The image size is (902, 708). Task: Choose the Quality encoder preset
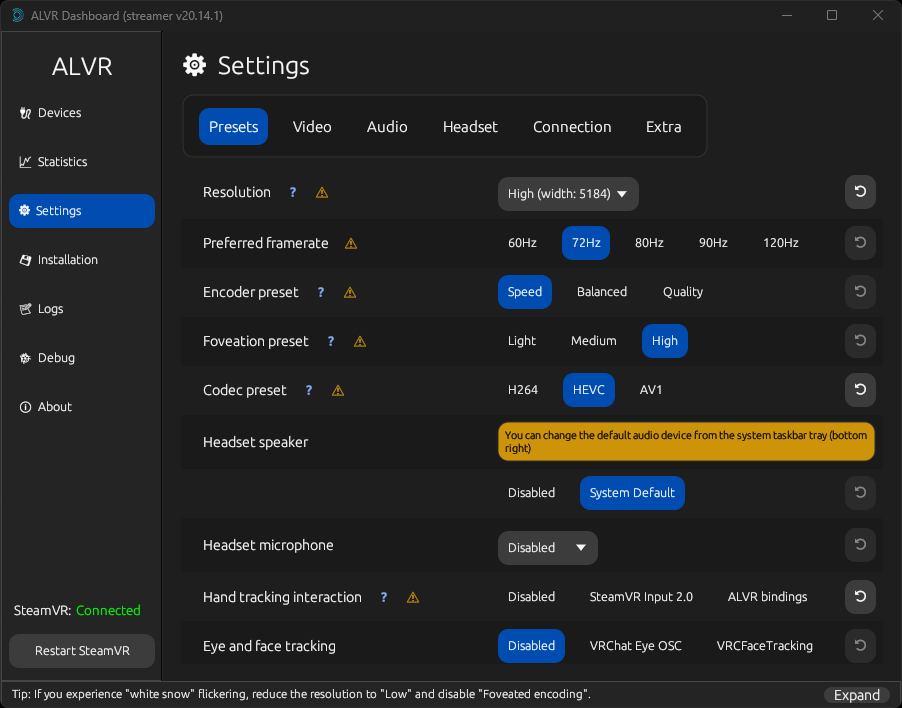tap(683, 292)
